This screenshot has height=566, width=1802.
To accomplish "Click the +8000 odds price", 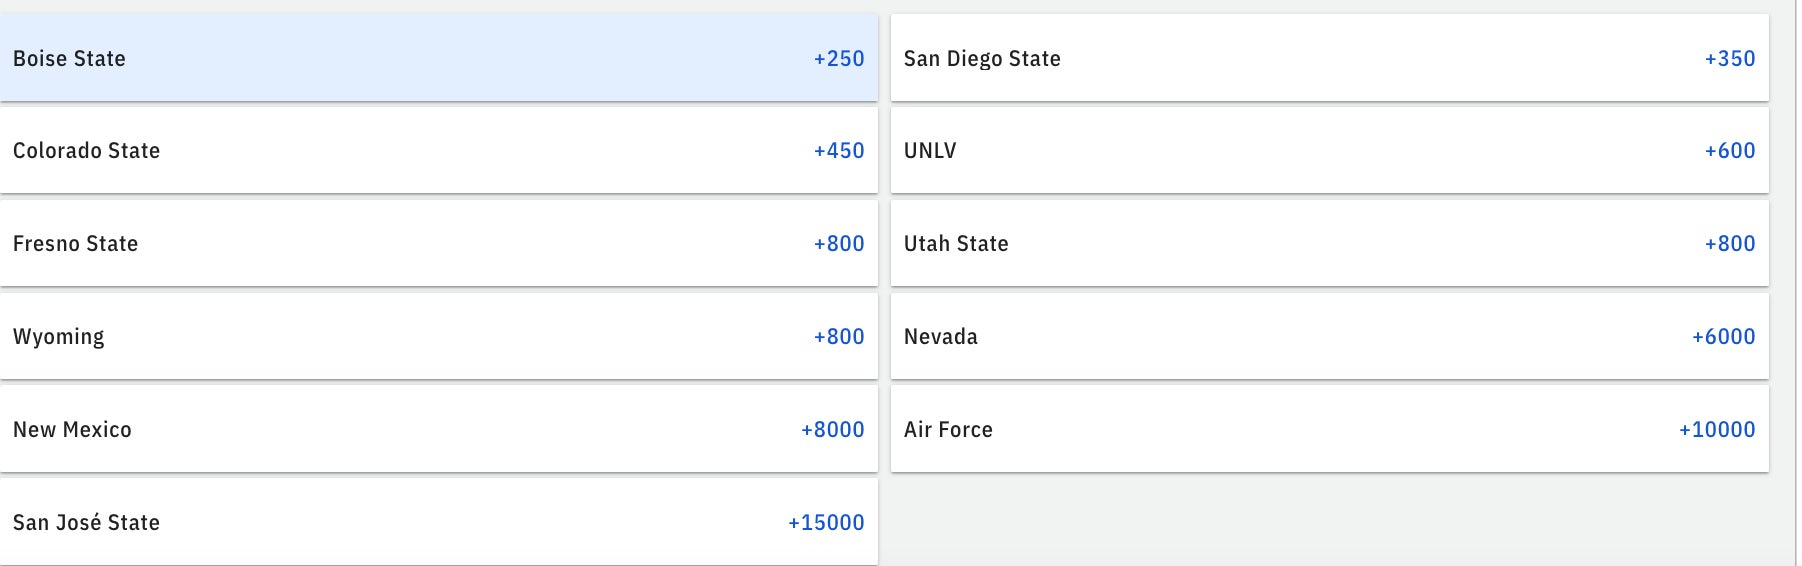I will click(x=832, y=429).
